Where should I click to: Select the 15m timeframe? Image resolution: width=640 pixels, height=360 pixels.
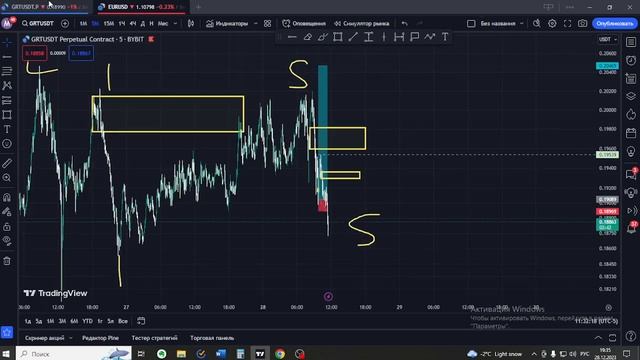tap(109, 24)
